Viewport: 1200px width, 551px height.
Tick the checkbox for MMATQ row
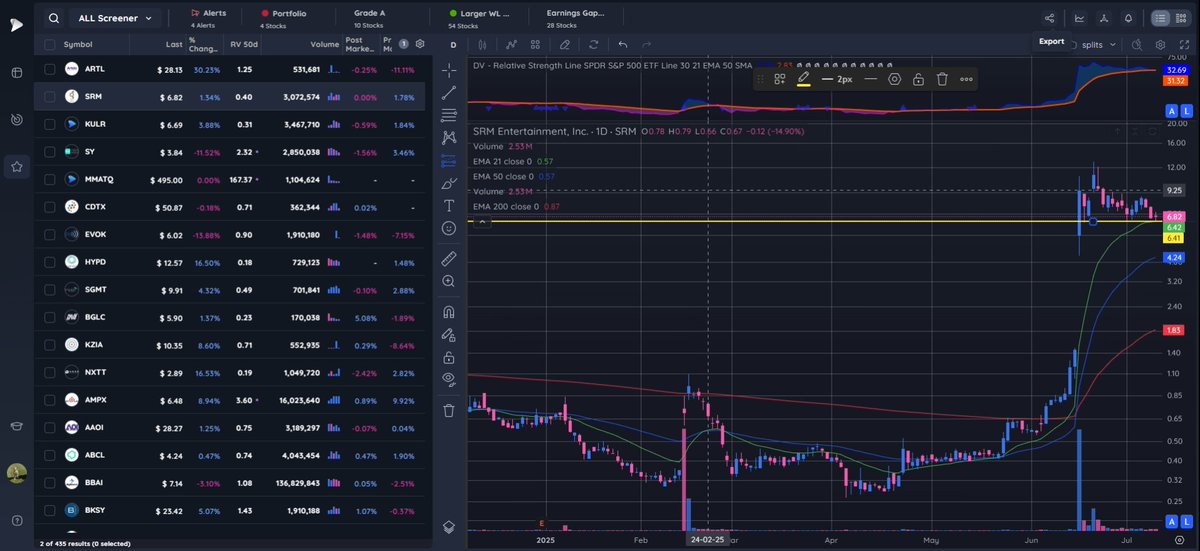[49, 180]
